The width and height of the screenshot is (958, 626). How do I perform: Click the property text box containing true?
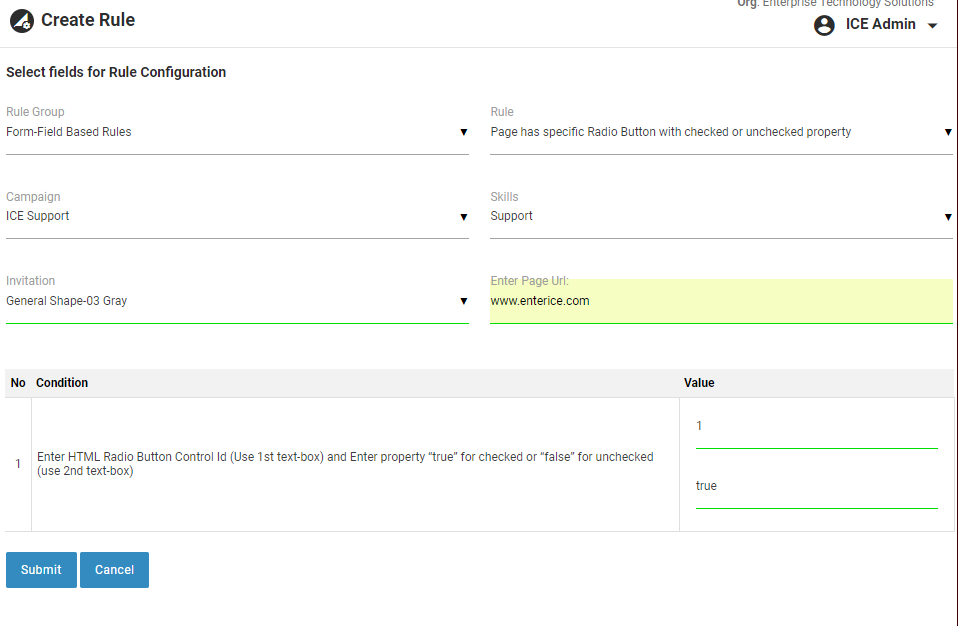816,487
